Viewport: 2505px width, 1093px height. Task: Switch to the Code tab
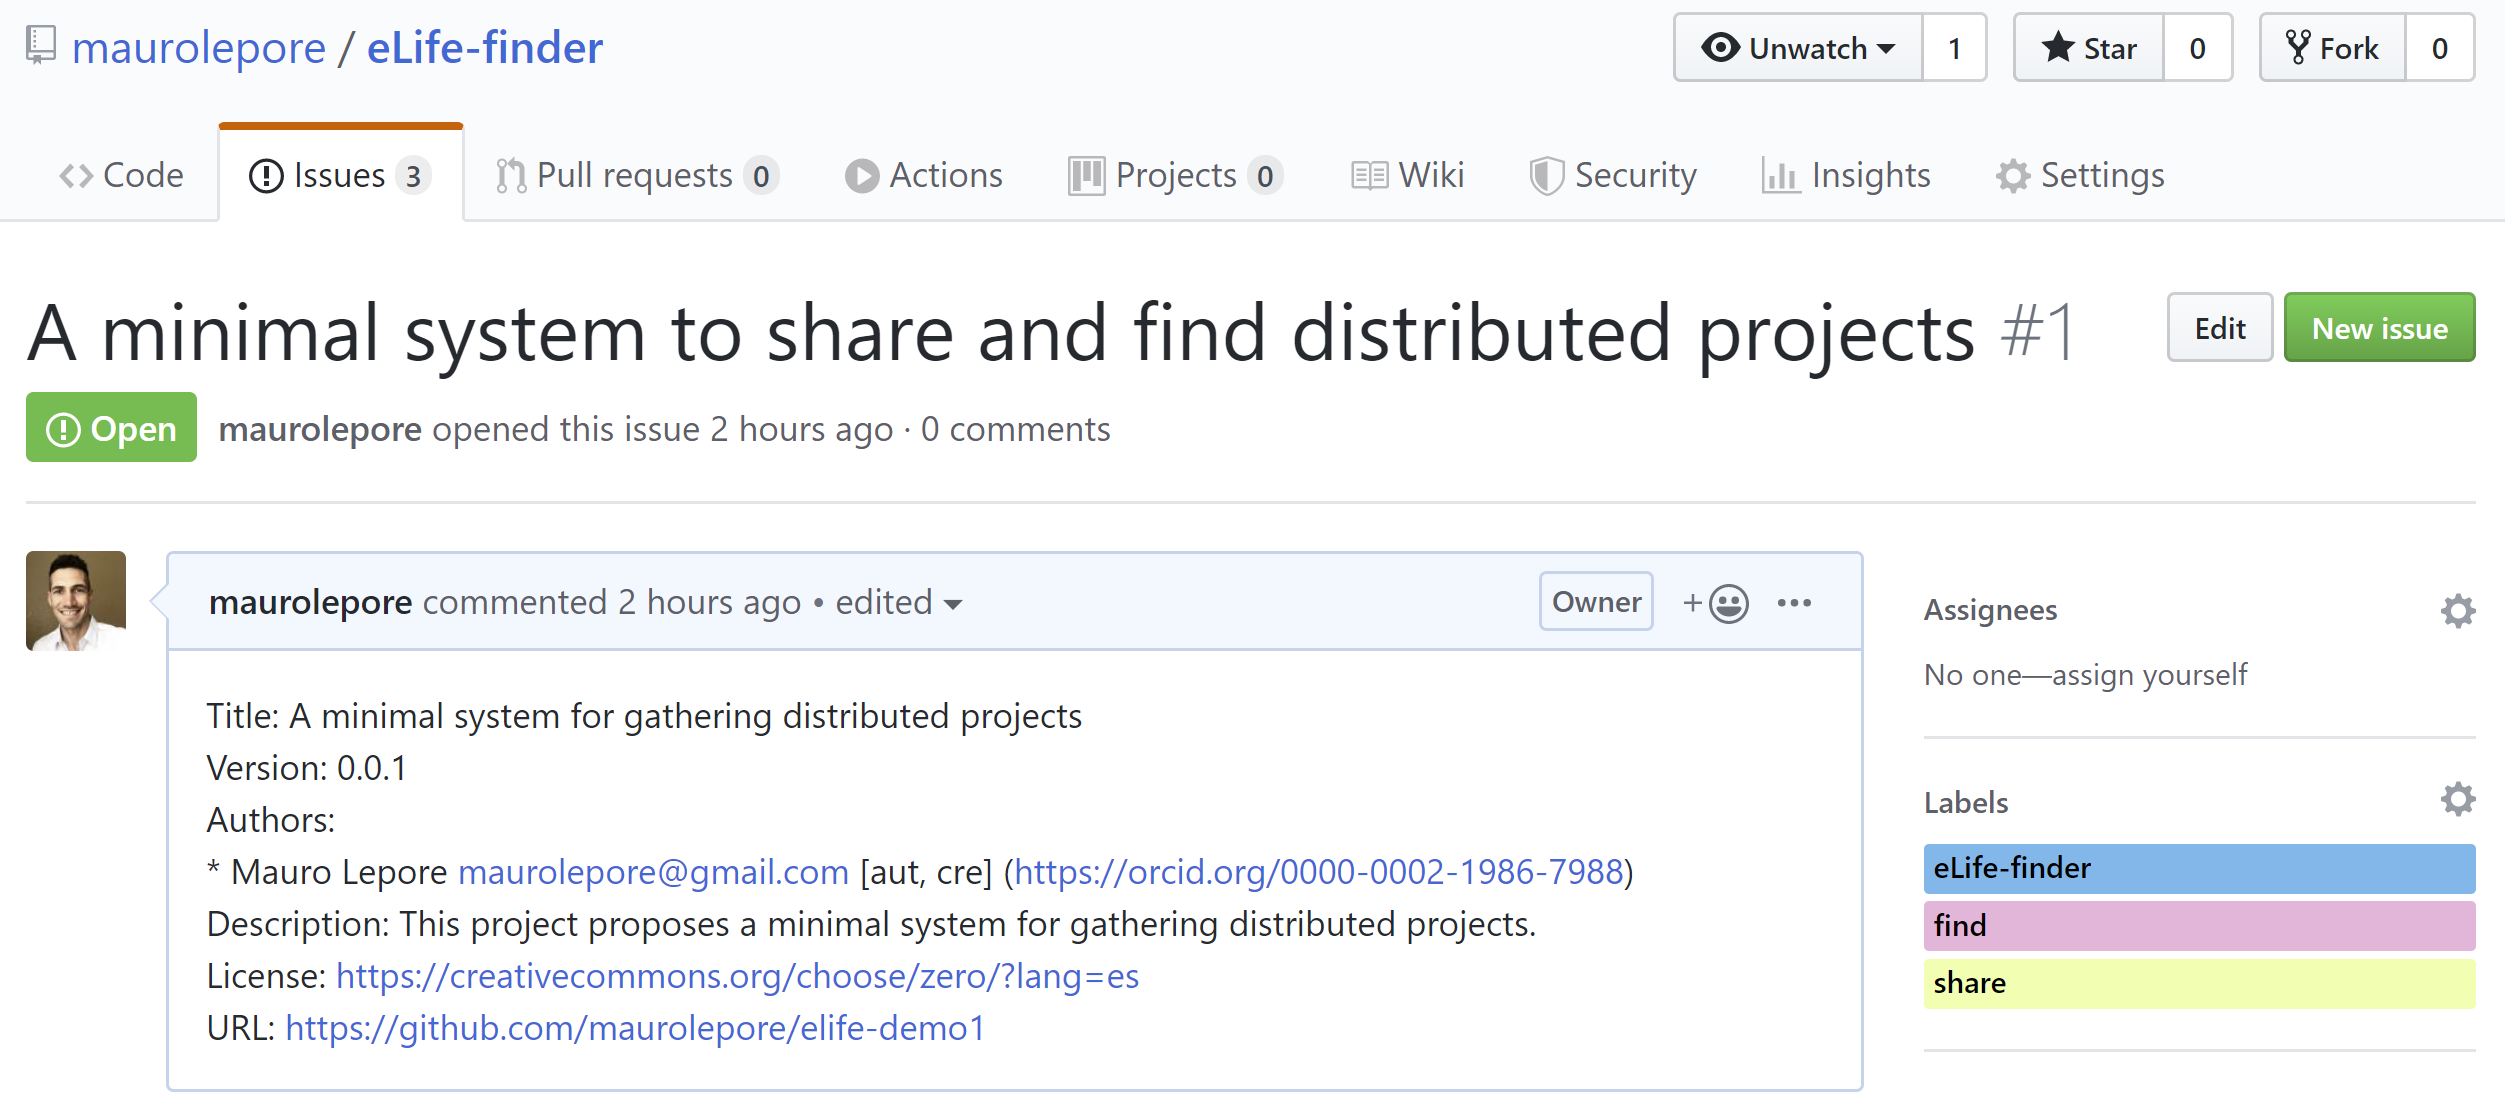coord(121,175)
